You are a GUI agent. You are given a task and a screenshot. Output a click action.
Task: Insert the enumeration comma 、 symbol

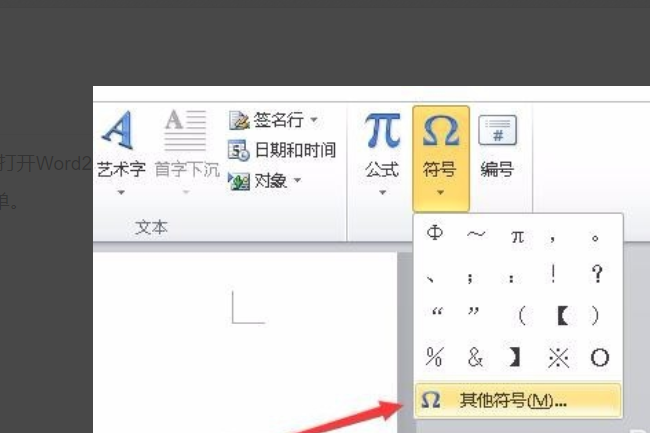click(x=430, y=279)
